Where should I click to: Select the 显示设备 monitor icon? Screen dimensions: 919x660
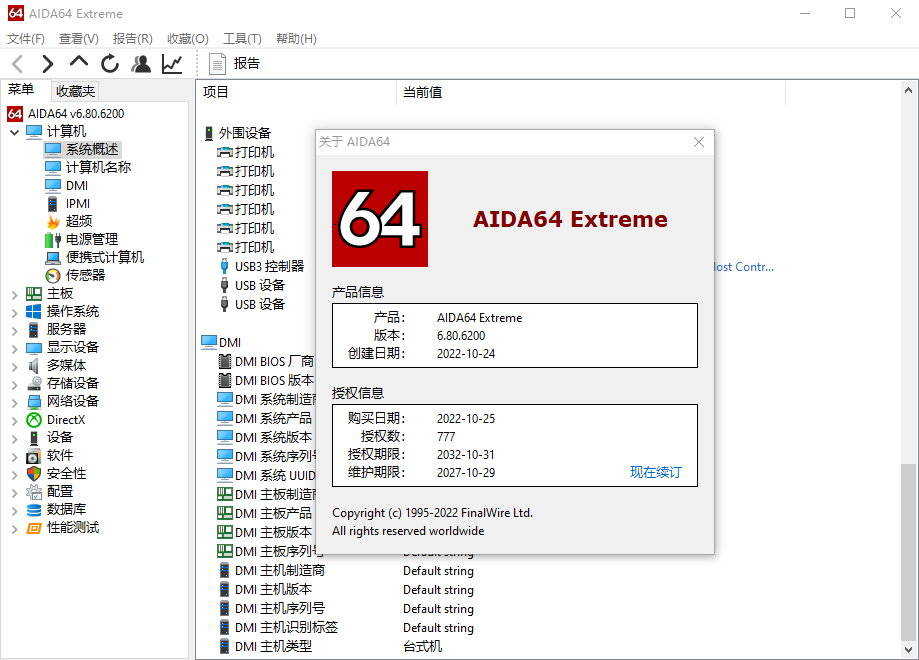[34, 348]
